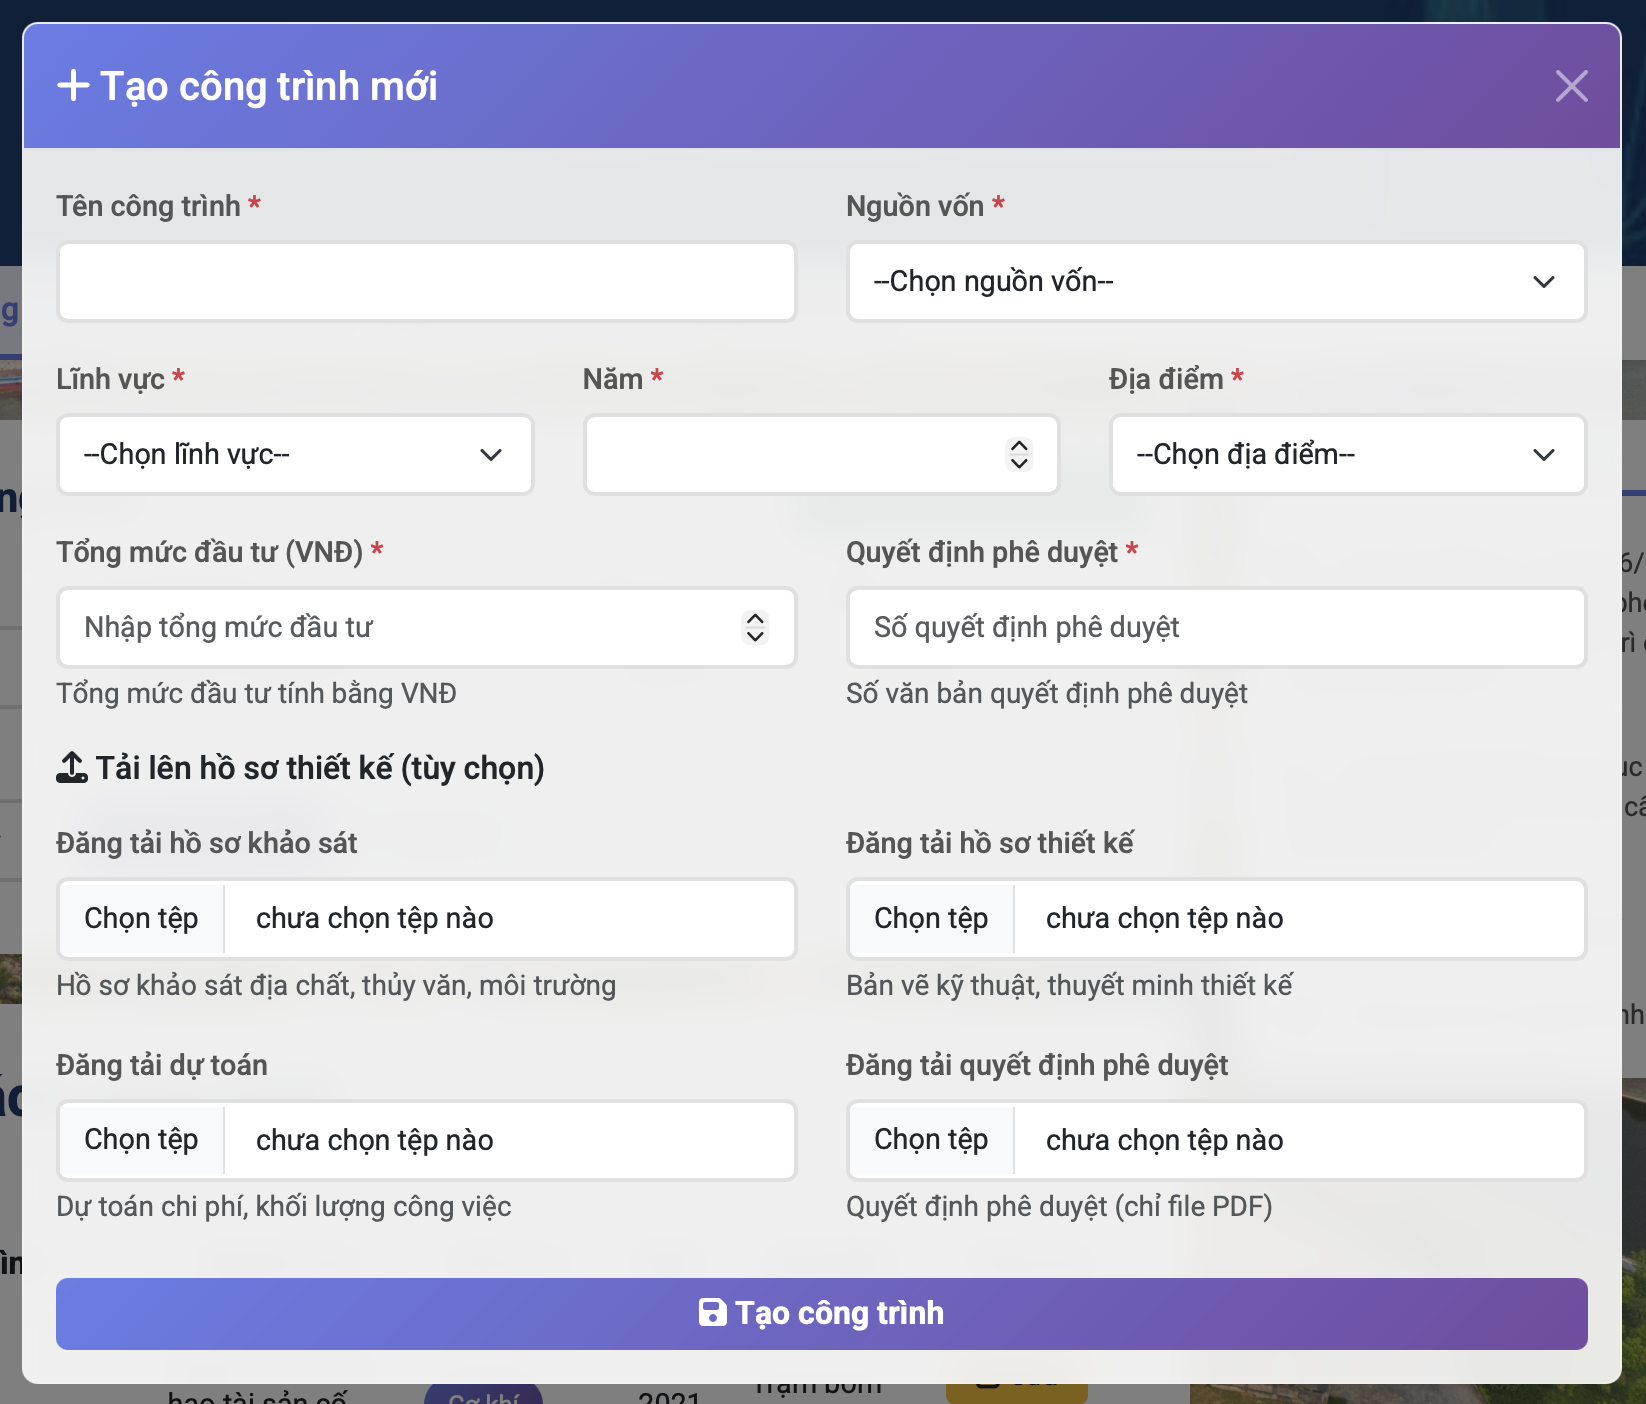The width and height of the screenshot is (1646, 1404).
Task: Close the Tạo công trình mới dialog
Action: [1571, 86]
